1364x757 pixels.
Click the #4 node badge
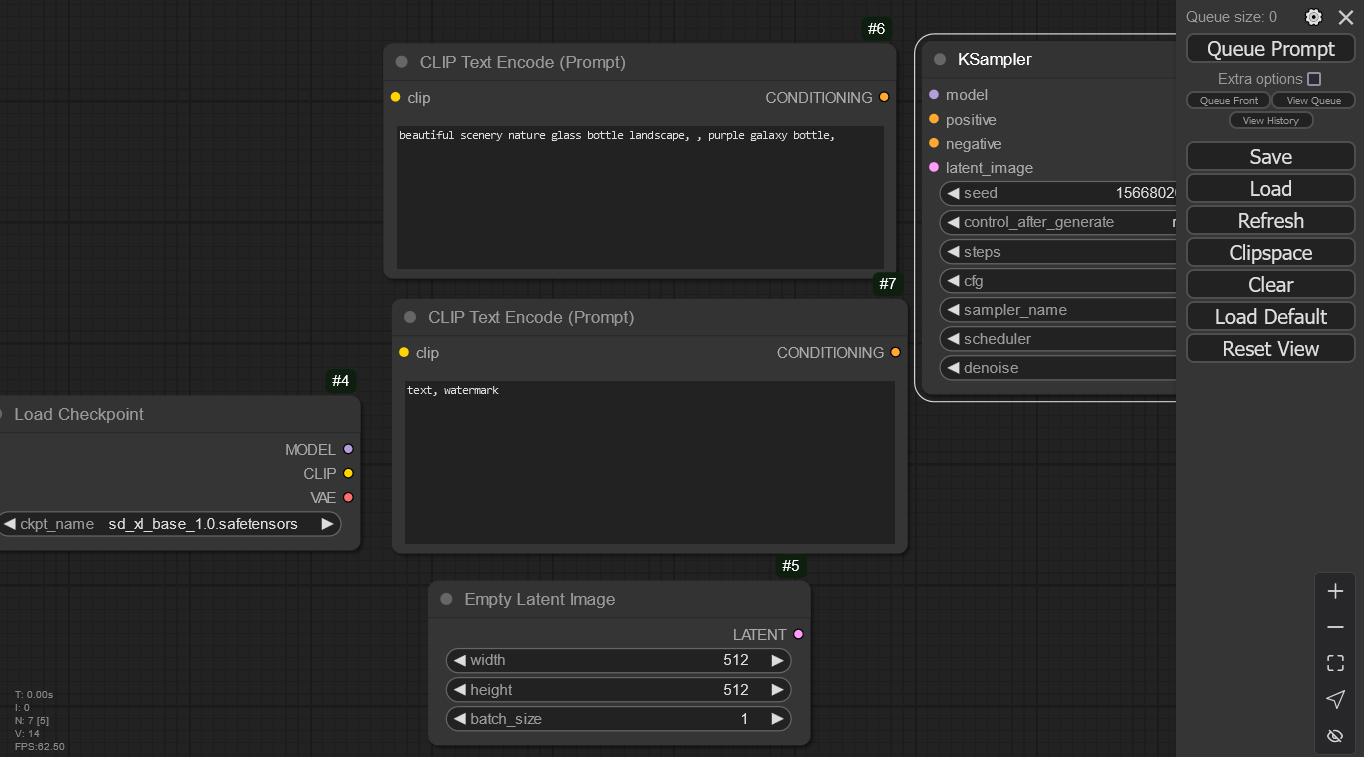(341, 381)
